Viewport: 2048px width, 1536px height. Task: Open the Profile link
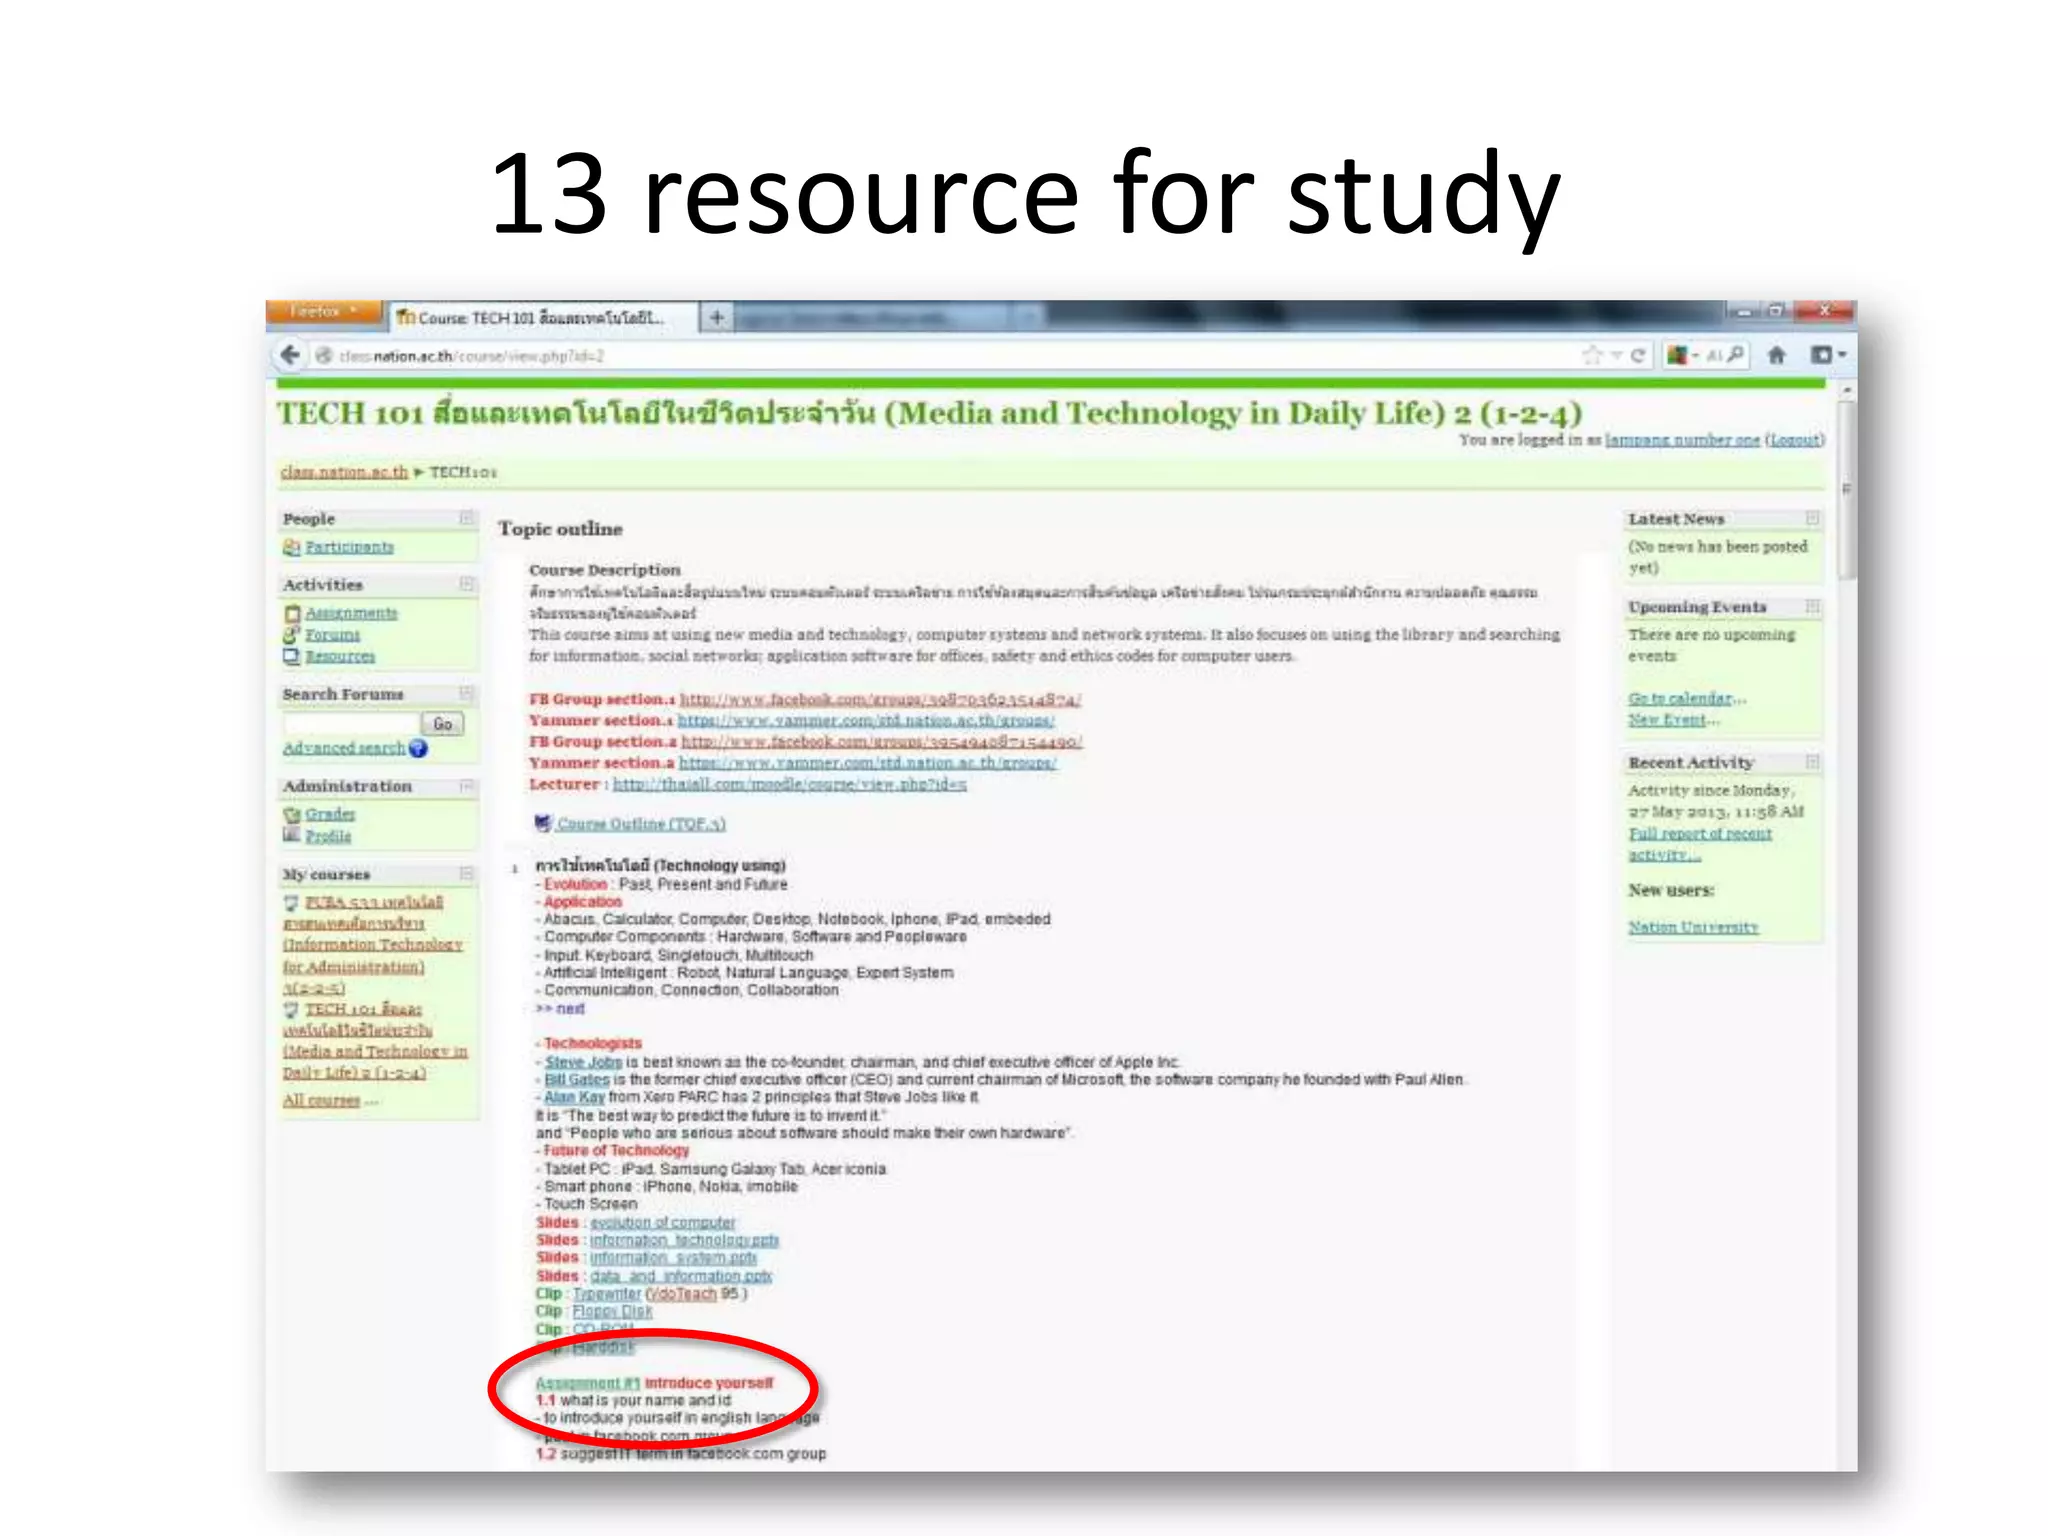328,836
